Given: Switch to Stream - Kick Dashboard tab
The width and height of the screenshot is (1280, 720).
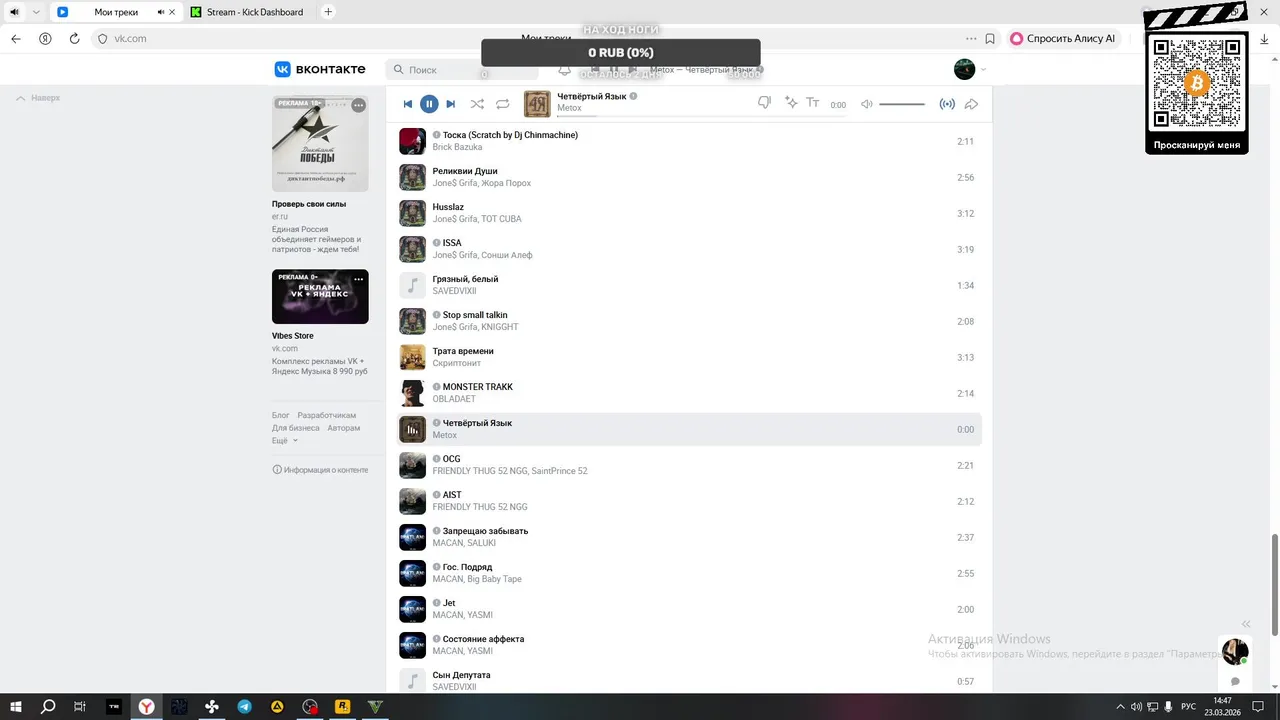Looking at the screenshot, I should point(245,12).
